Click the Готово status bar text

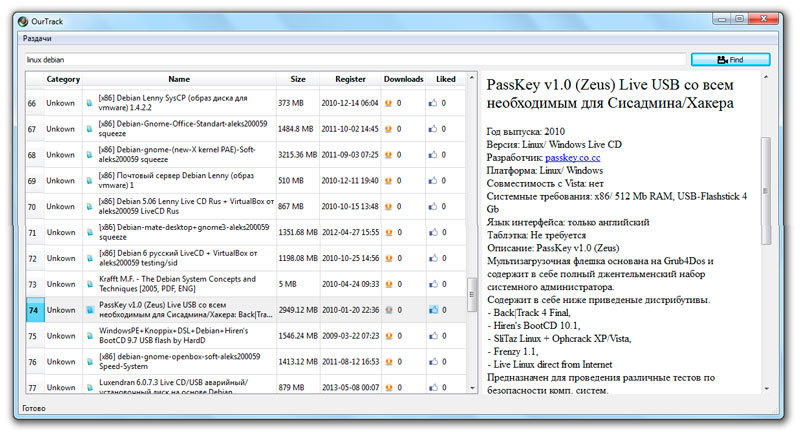coord(34,408)
